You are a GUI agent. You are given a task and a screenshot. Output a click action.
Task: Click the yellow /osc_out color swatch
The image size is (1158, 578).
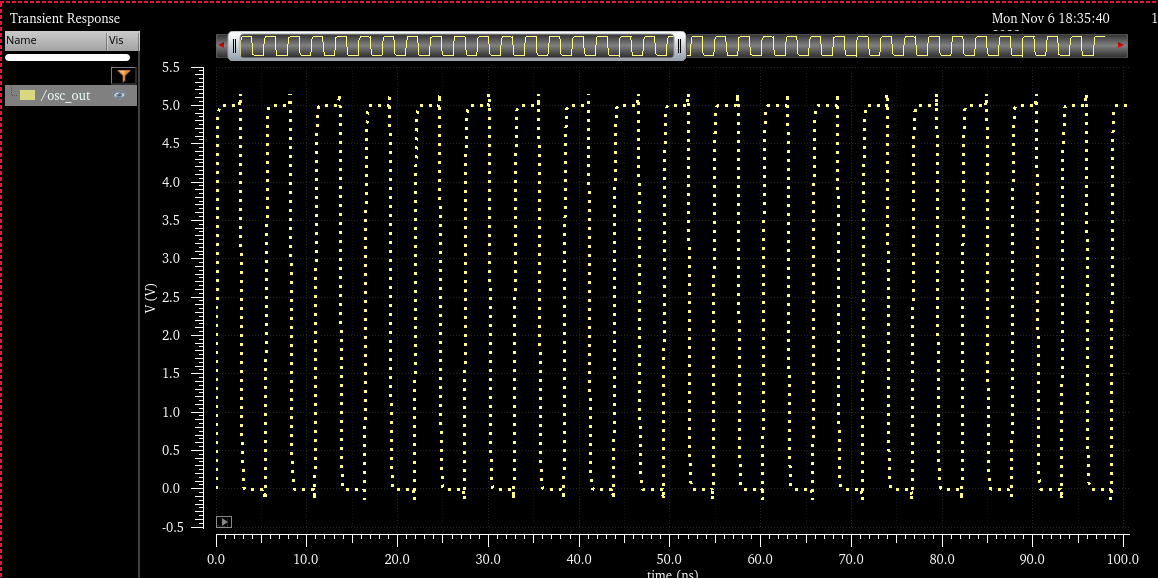[28, 95]
